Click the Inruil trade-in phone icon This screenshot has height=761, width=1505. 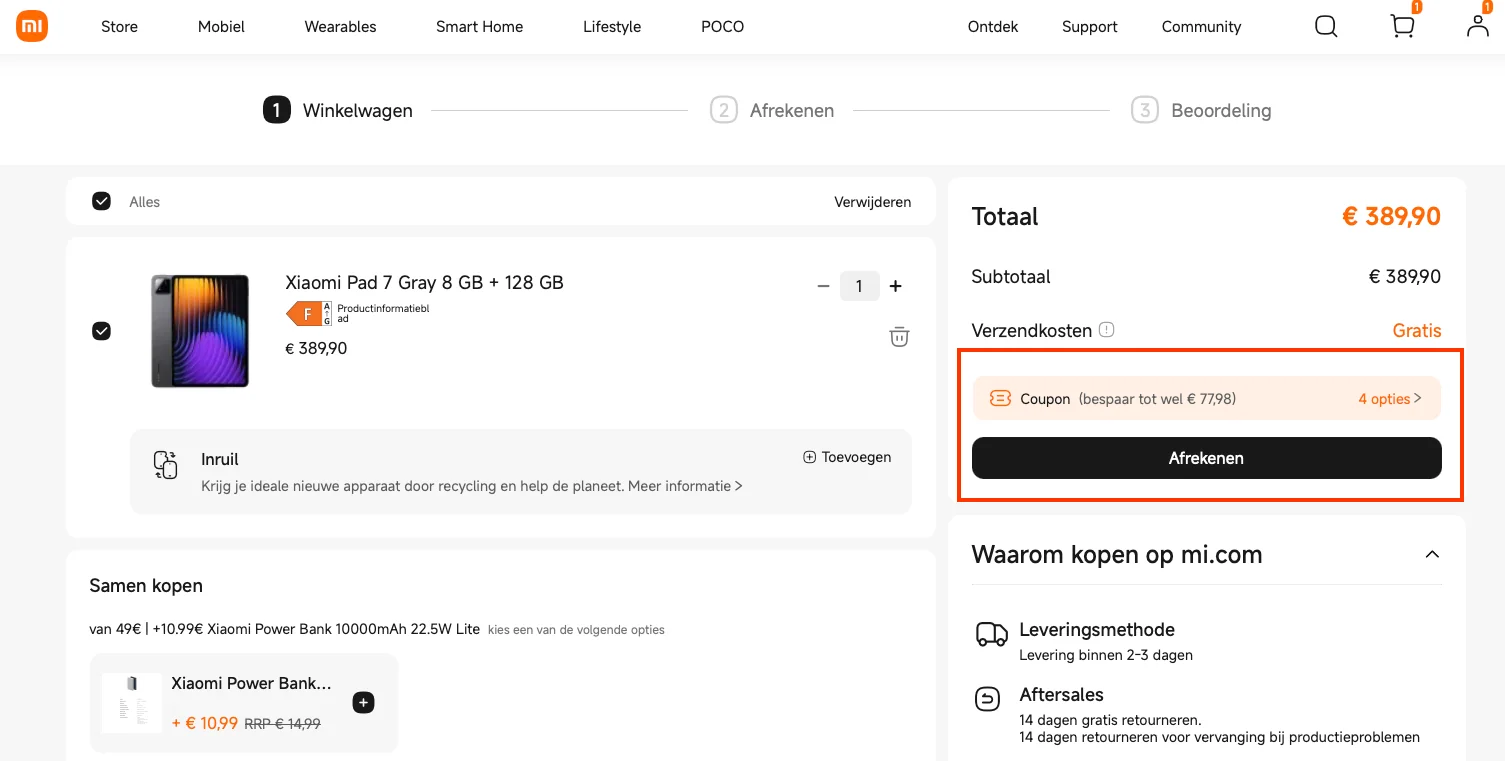[x=165, y=463]
